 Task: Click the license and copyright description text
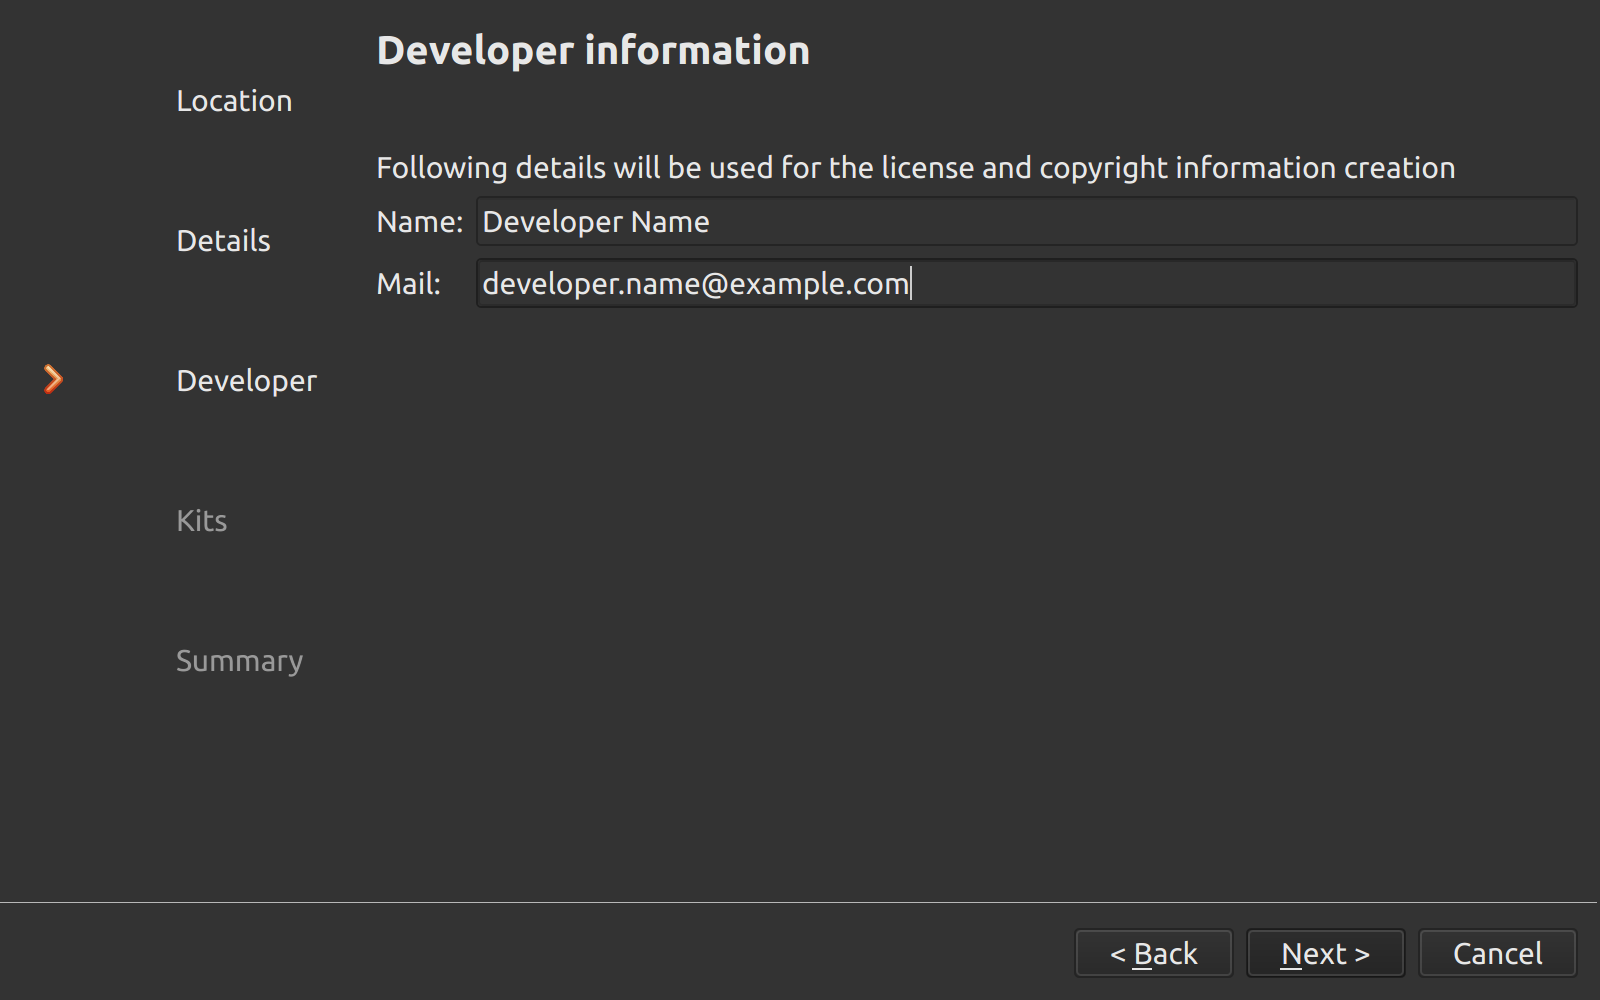(x=915, y=168)
